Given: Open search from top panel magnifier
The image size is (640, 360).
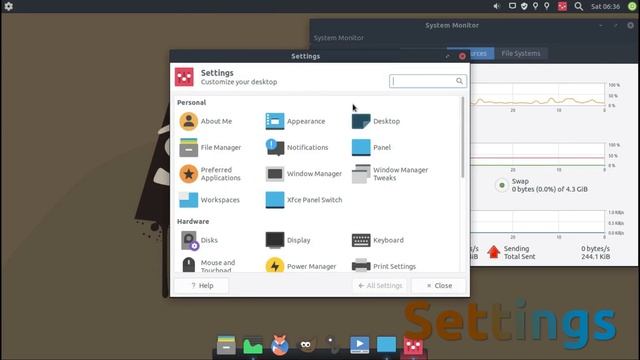Looking at the screenshot, I should click(578, 6).
